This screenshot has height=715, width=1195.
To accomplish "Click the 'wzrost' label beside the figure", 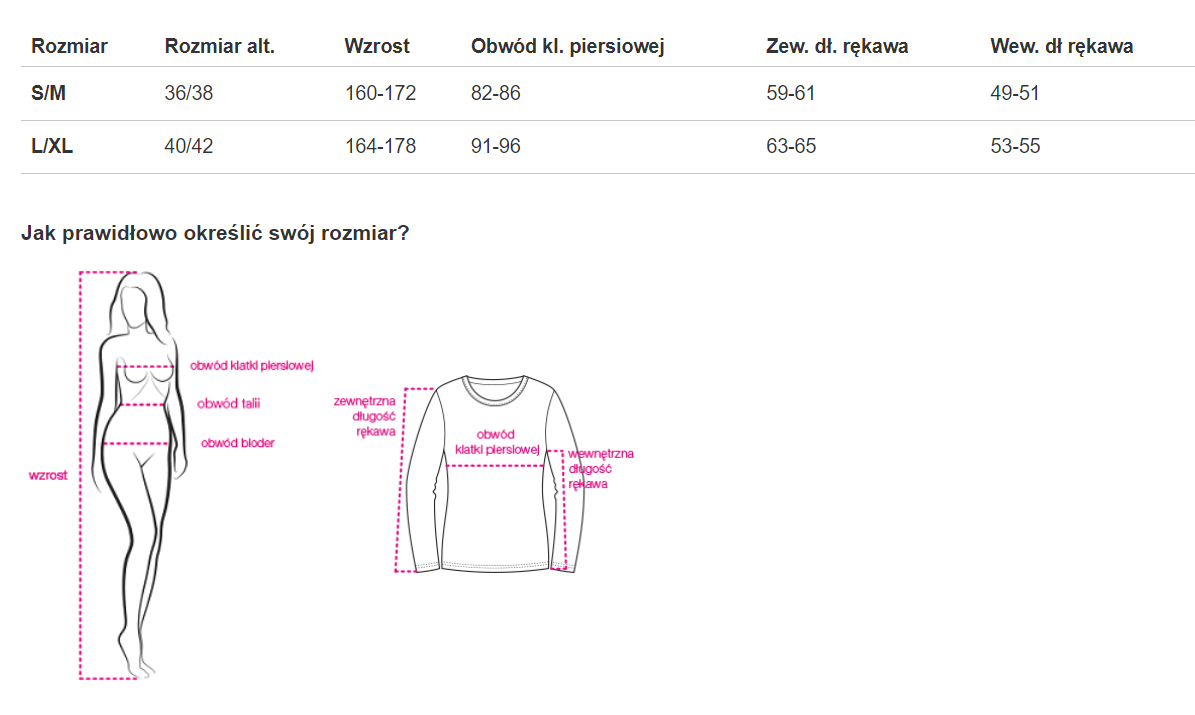I will coord(48,476).
